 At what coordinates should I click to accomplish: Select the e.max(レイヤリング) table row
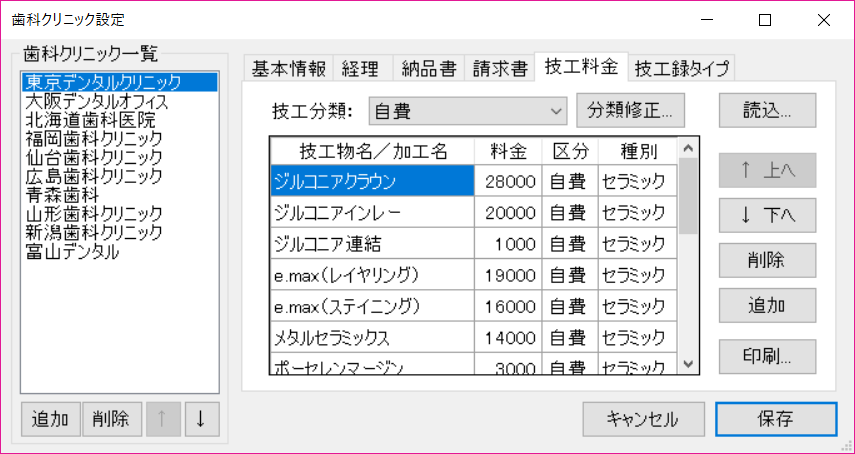click(x=372, y=274)
